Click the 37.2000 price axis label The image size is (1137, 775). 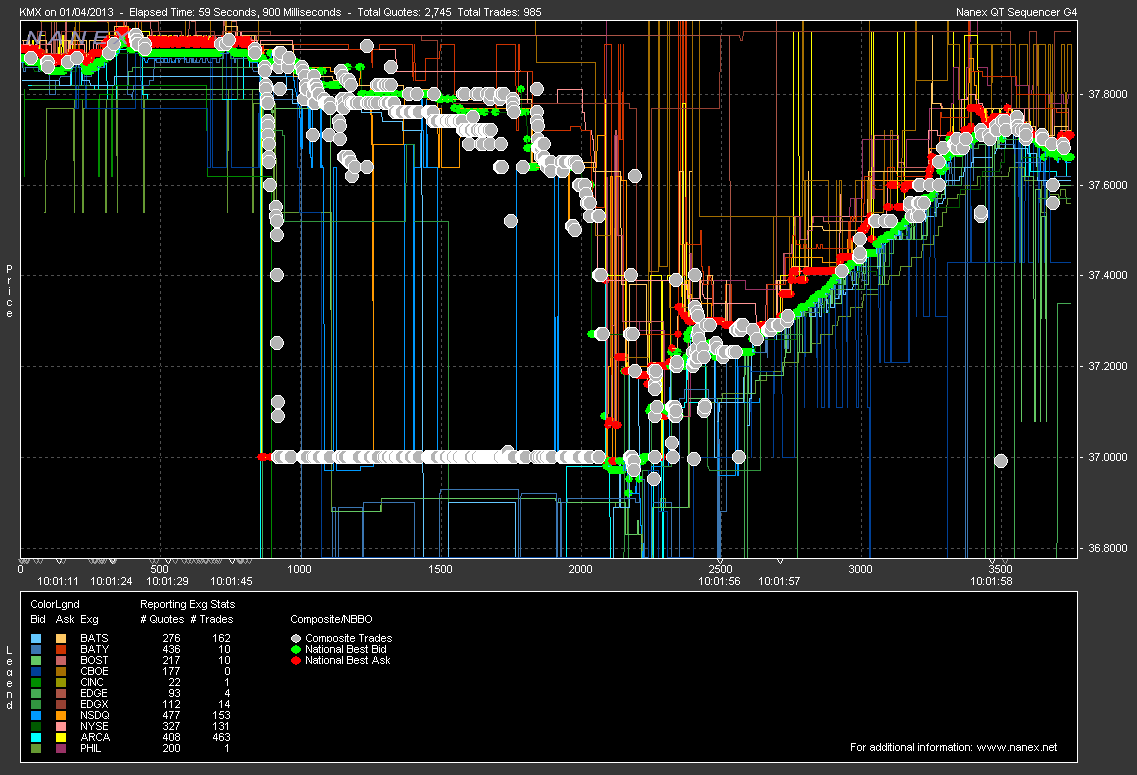[x=1108, y=367]
